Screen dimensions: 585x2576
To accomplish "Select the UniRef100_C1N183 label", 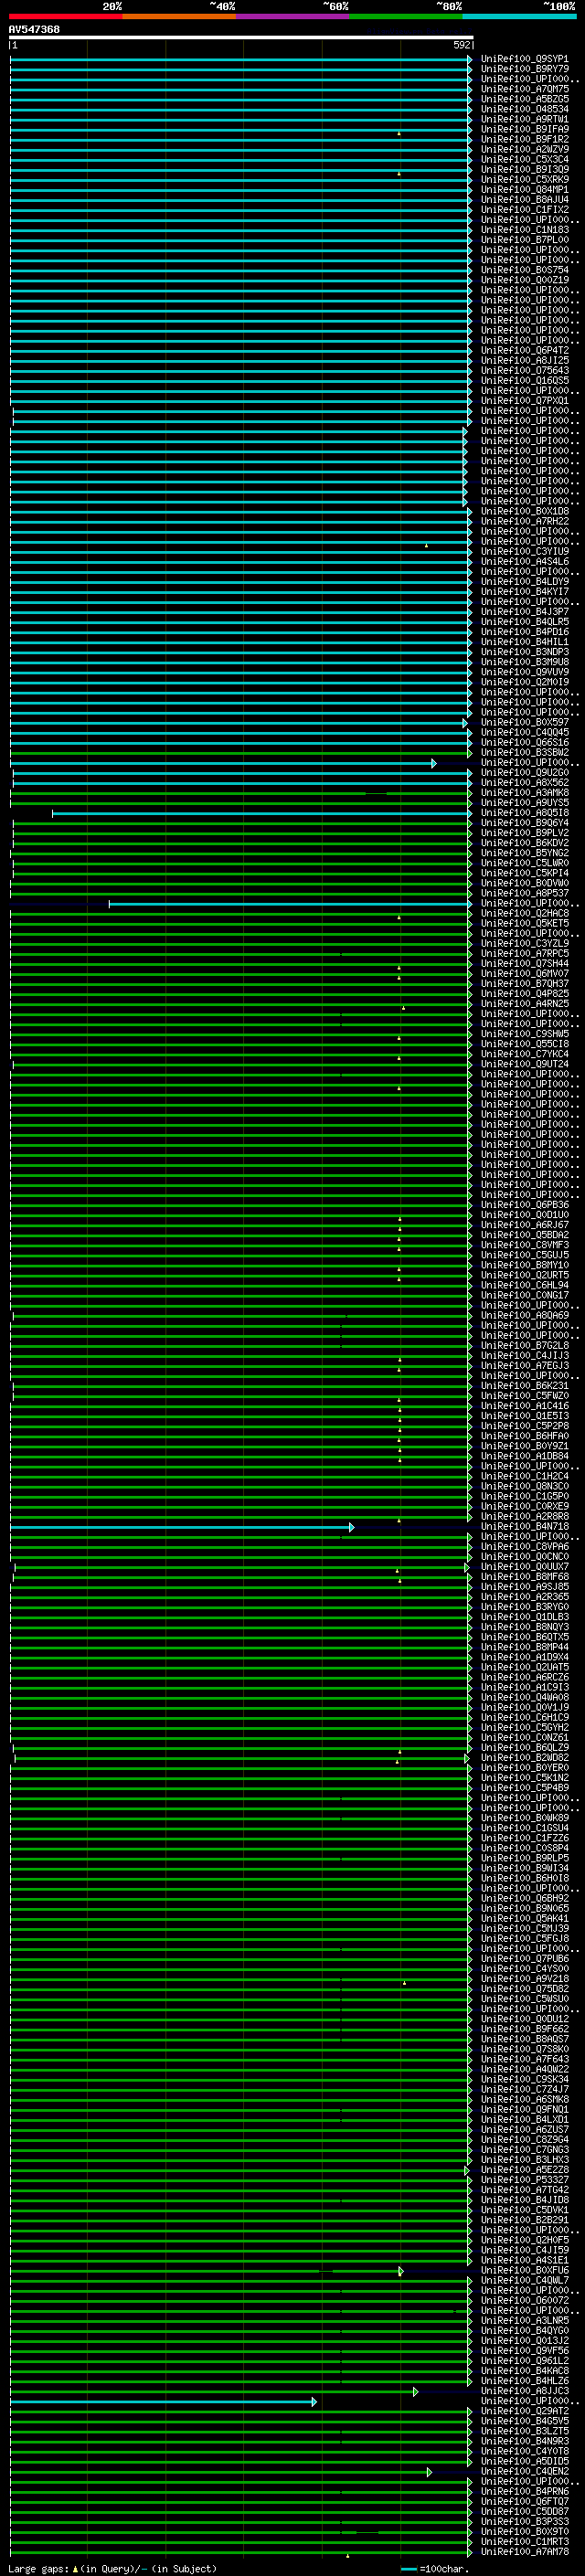I will (x=524, y=230).
